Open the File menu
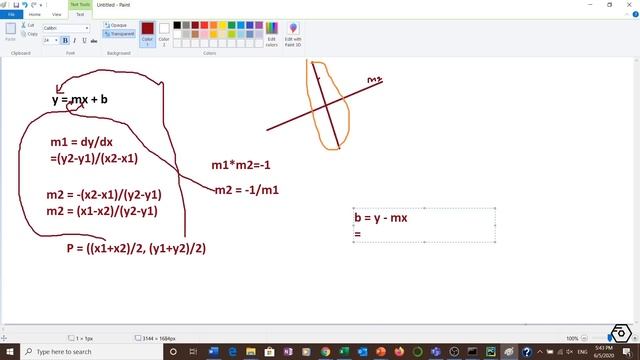This screenshot has height=360, width=640. 11,14
